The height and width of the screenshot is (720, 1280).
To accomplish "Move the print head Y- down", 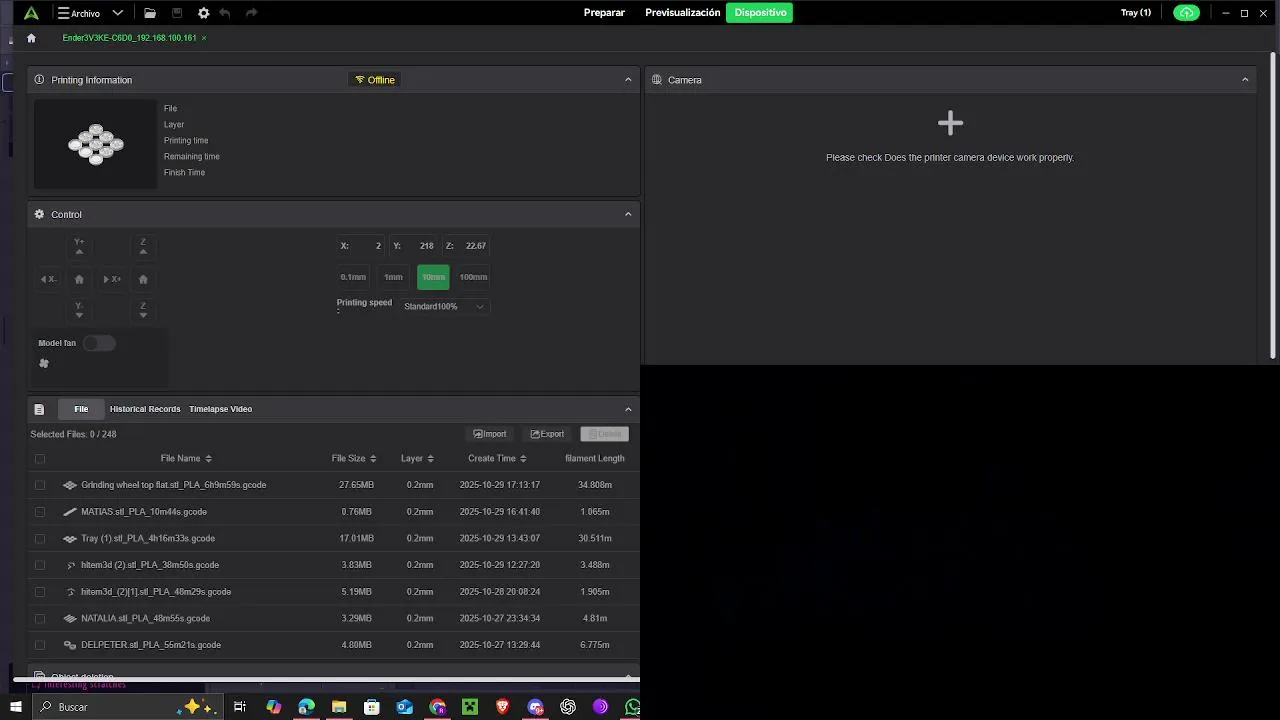I will pos(79,311).
